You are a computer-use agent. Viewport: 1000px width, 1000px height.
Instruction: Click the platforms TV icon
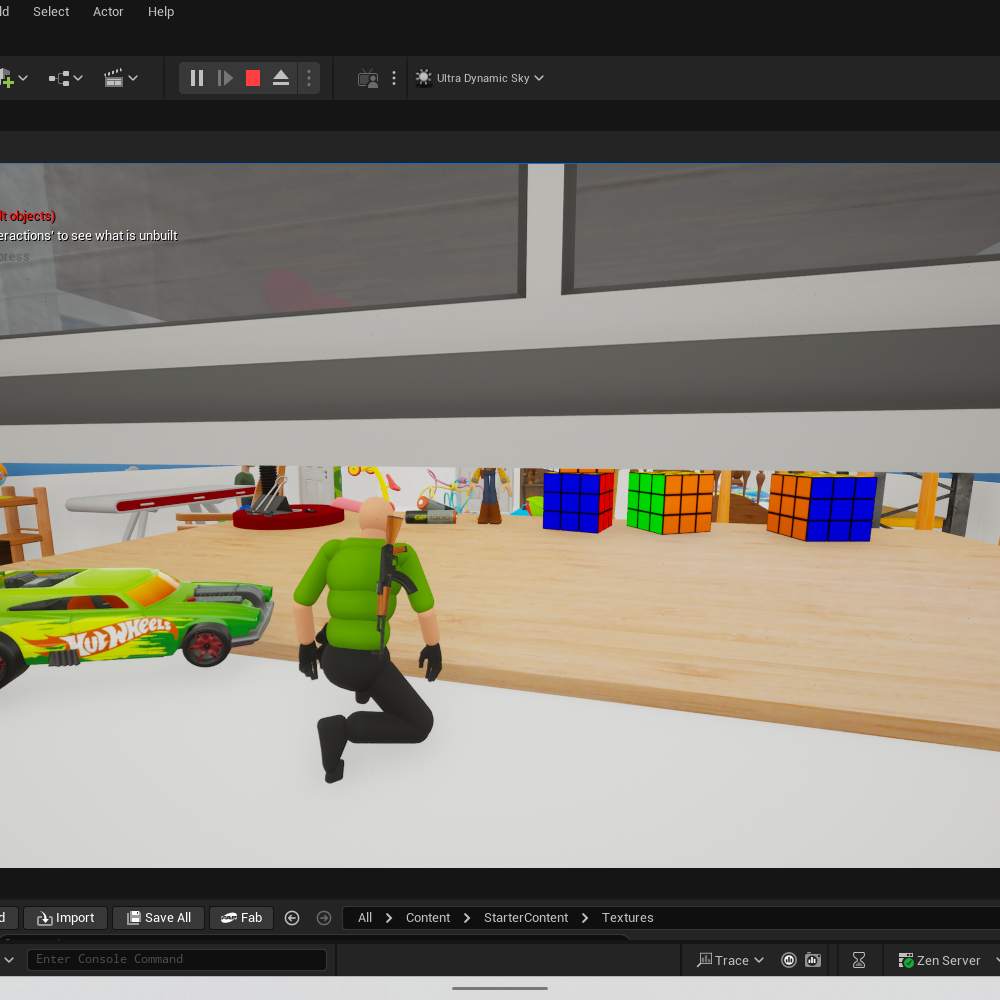click(368, 78)
